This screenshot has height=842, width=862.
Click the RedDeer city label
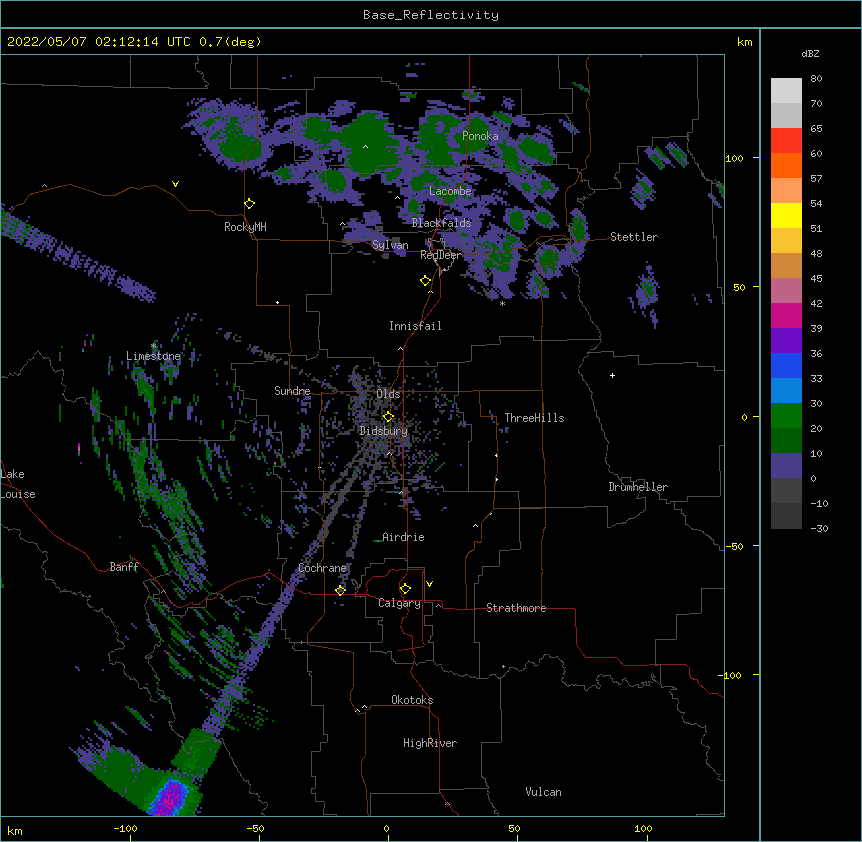click(x=440, y=255)
